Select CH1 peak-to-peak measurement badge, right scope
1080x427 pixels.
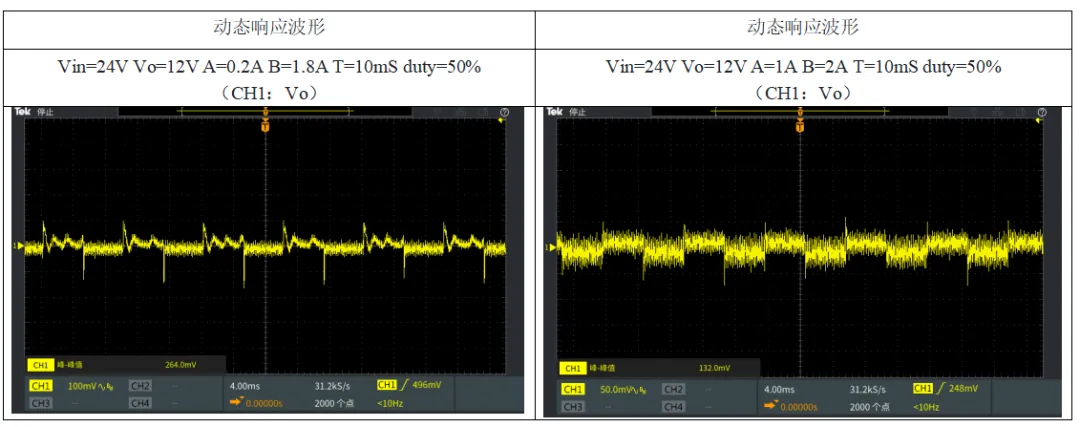point(572,368)
